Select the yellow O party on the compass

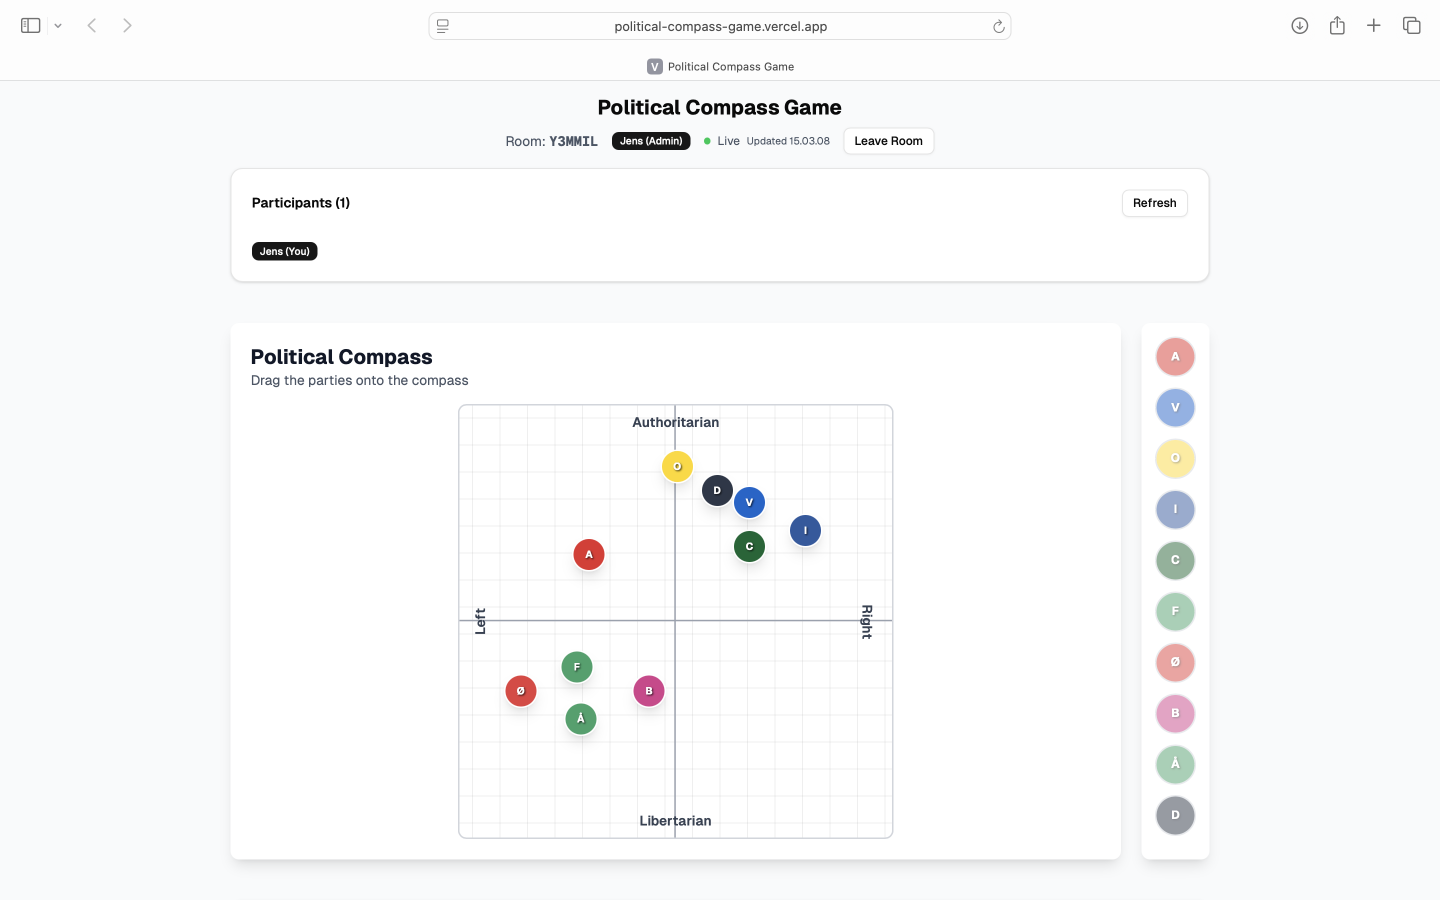click(677, 467)
